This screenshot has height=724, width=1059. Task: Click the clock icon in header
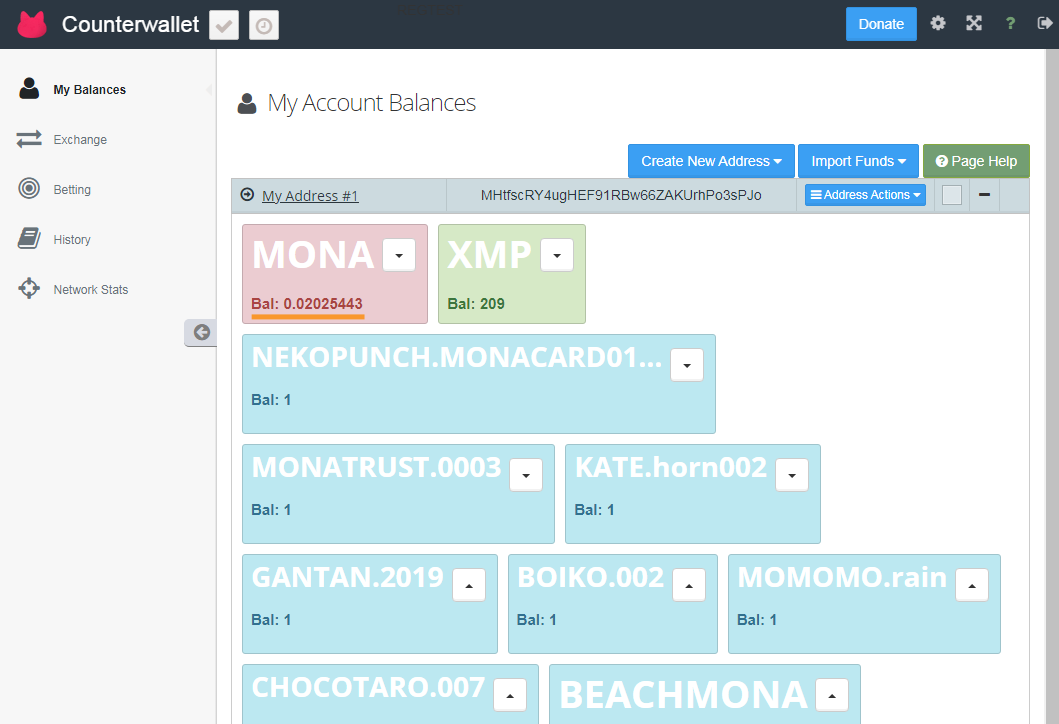(x=263, y=26)
